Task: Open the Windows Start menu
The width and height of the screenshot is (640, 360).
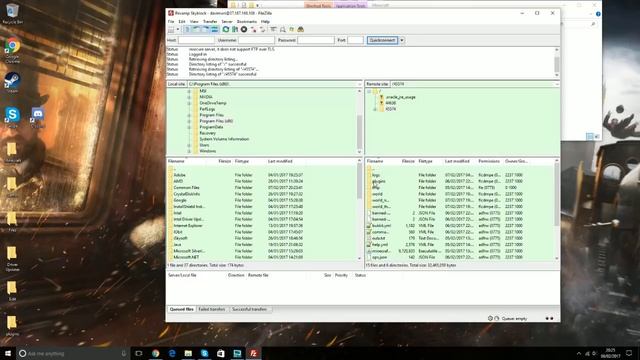Action: [8, 353]
